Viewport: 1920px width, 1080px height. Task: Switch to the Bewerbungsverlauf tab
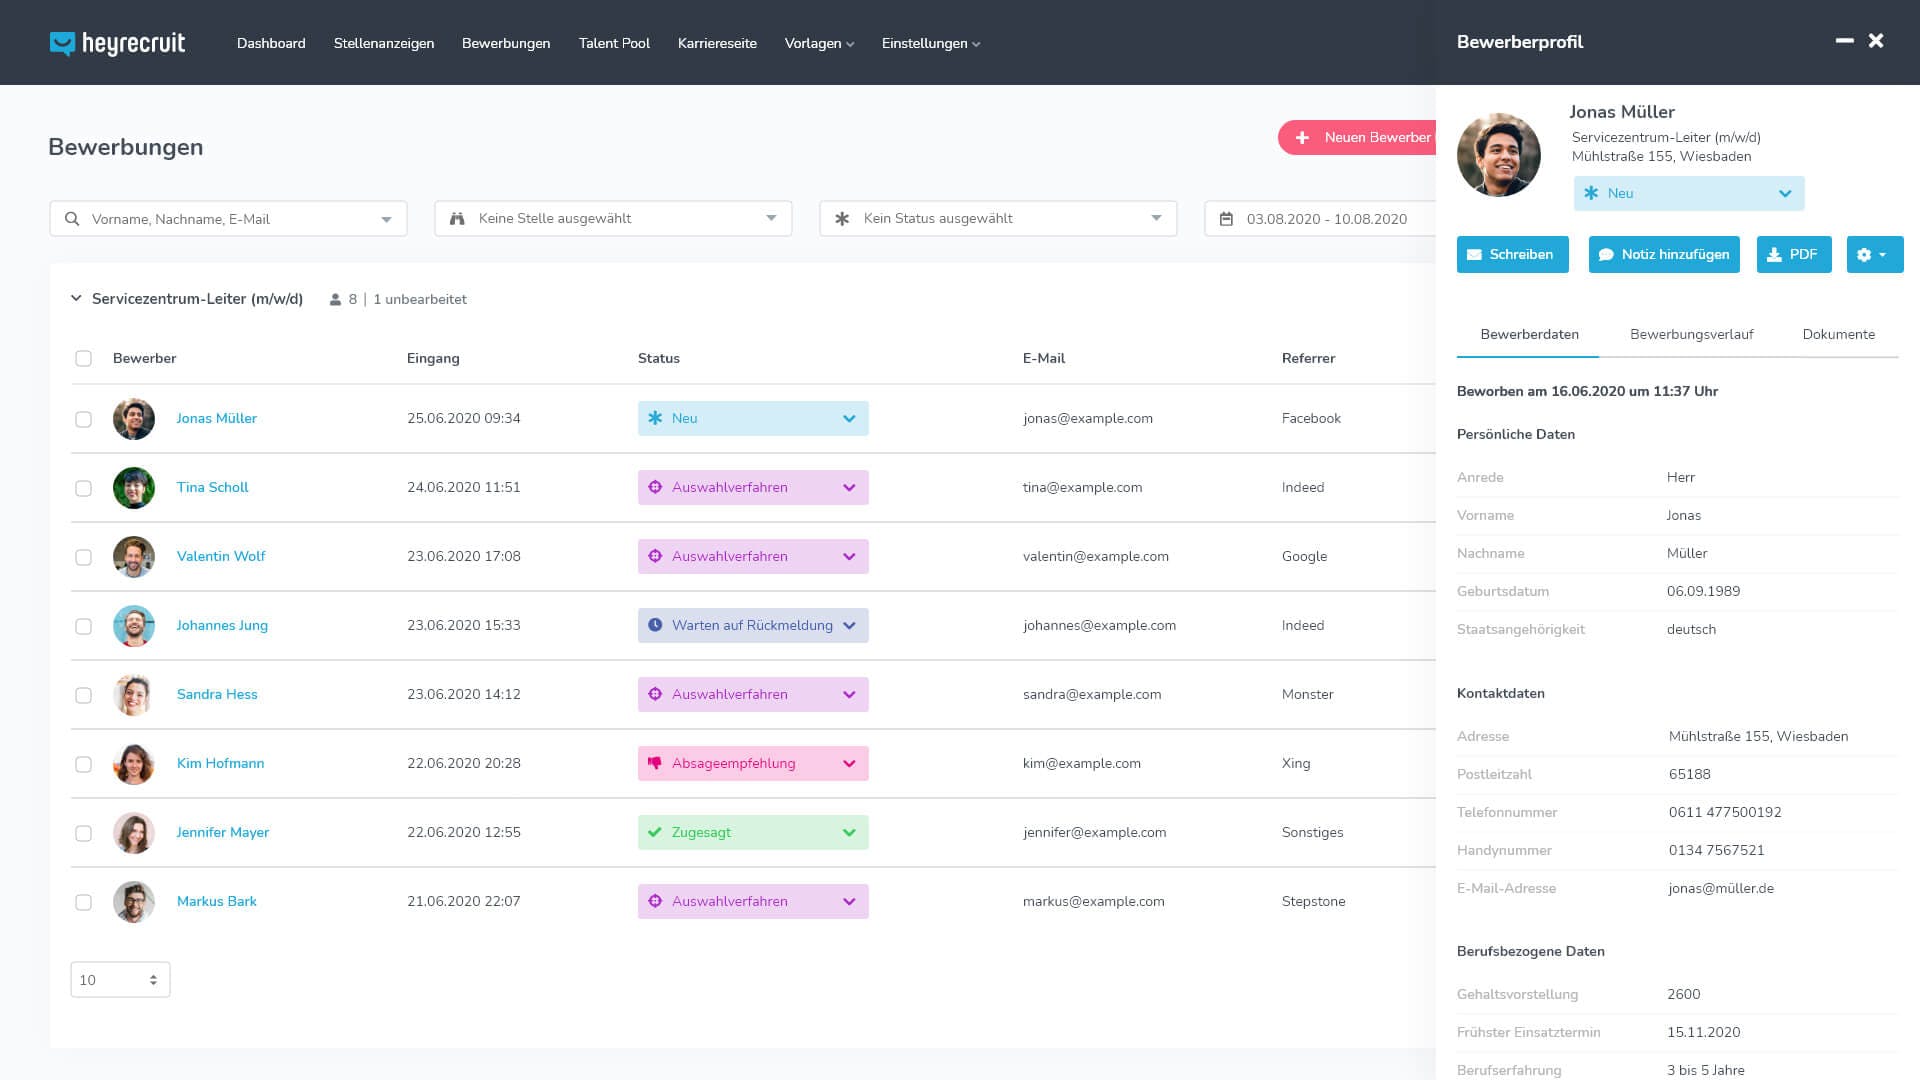coord(1691,334)
